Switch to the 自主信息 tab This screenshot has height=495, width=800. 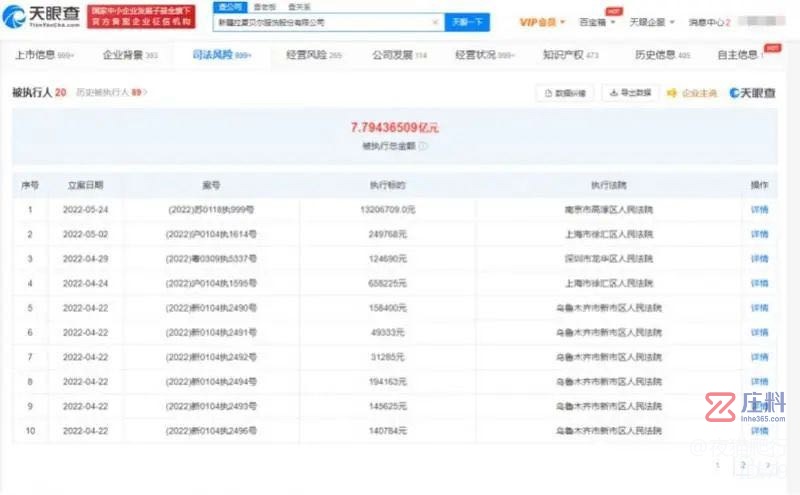(740, 55)
